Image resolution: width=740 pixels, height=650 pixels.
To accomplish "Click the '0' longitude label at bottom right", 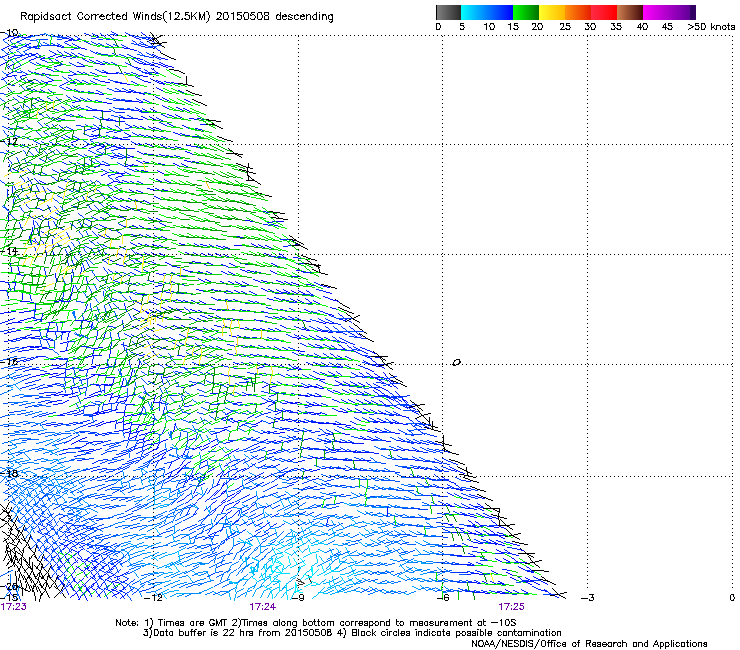I will click(732, 598).
